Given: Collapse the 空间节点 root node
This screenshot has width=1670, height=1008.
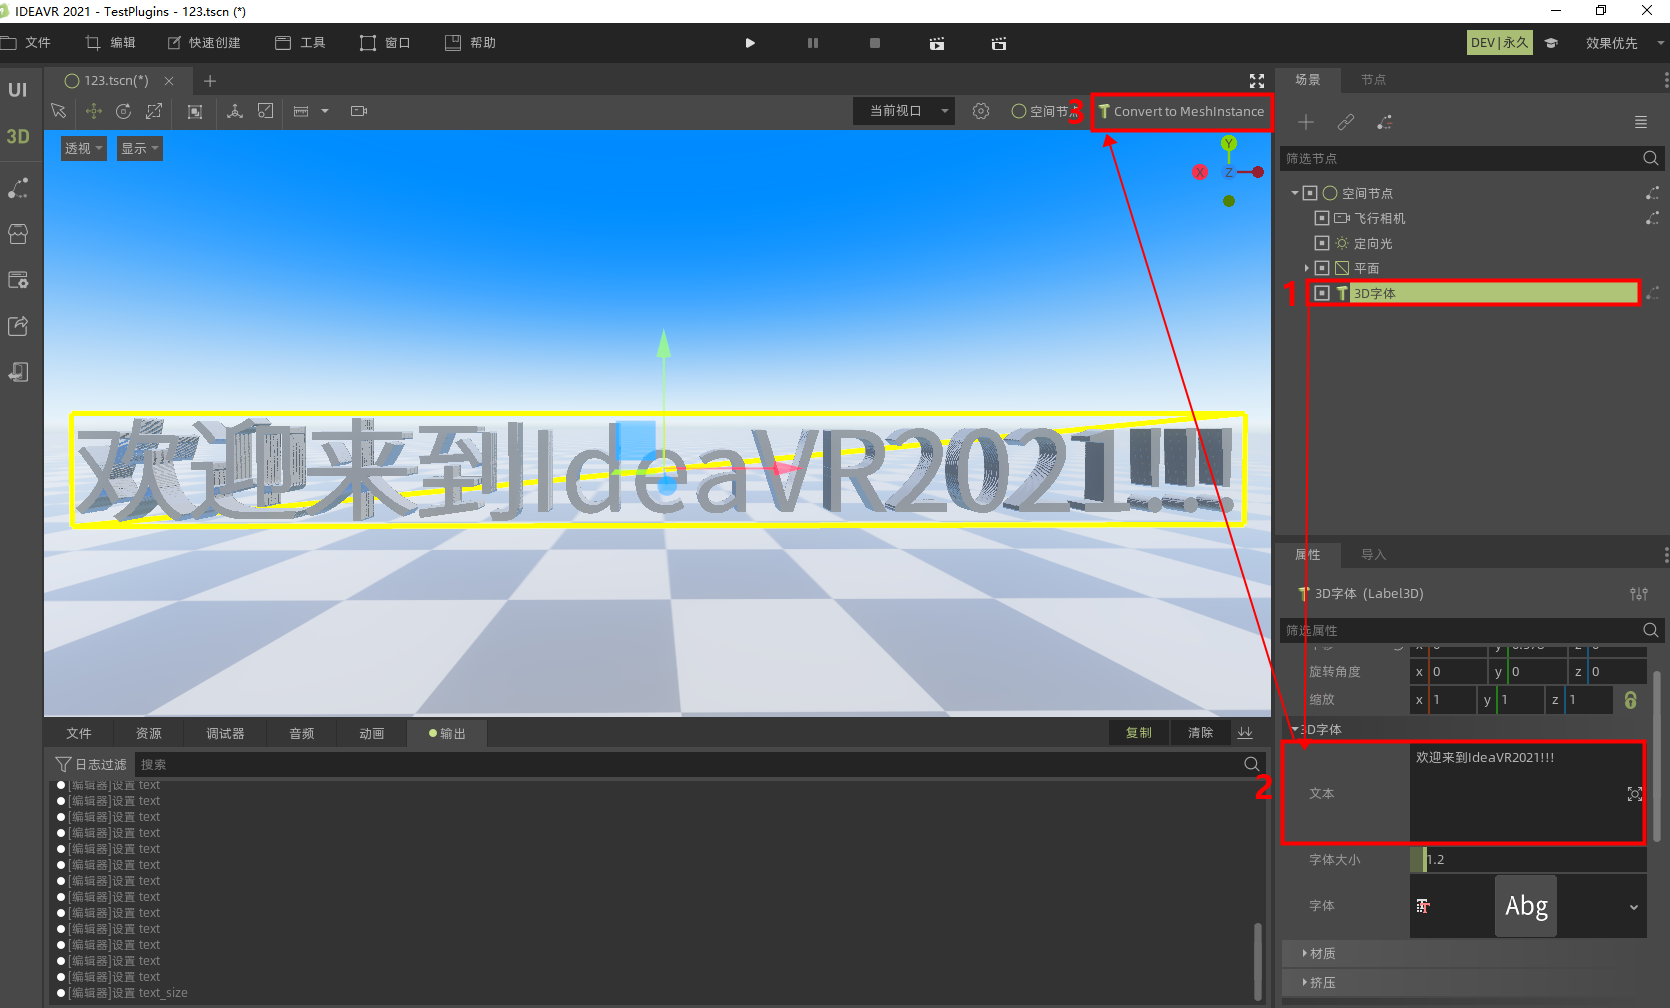Looking at the screenshot, I should (x=1294, y=193).
